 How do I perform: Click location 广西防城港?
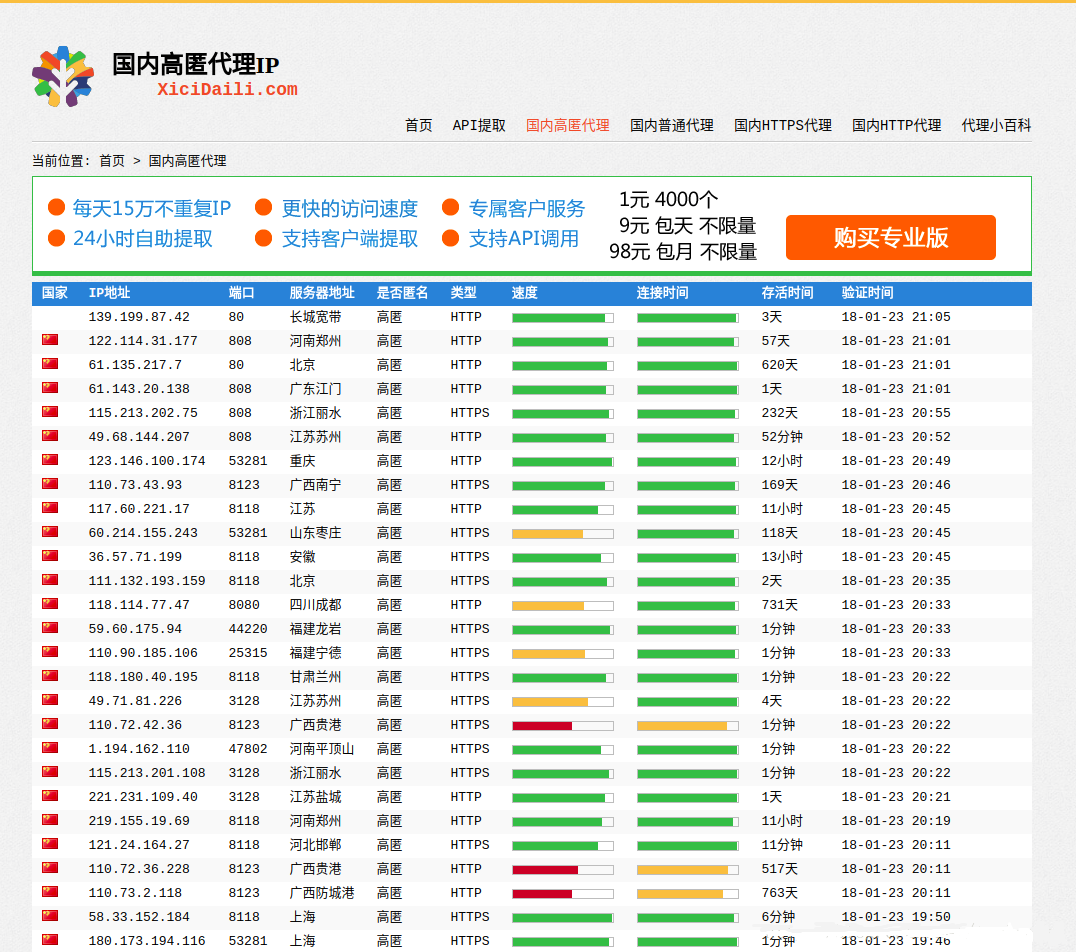[x=321, y=893]
